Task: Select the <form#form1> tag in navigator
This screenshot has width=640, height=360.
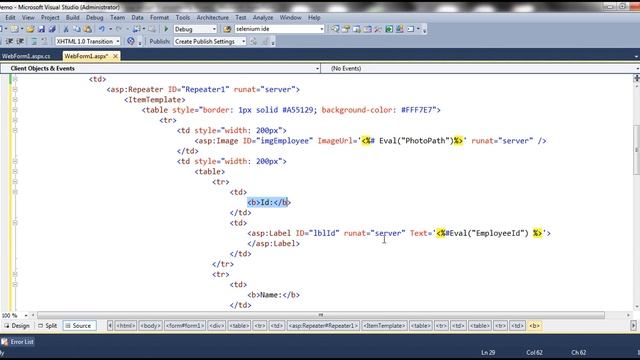Action: (x=185, y=326)
